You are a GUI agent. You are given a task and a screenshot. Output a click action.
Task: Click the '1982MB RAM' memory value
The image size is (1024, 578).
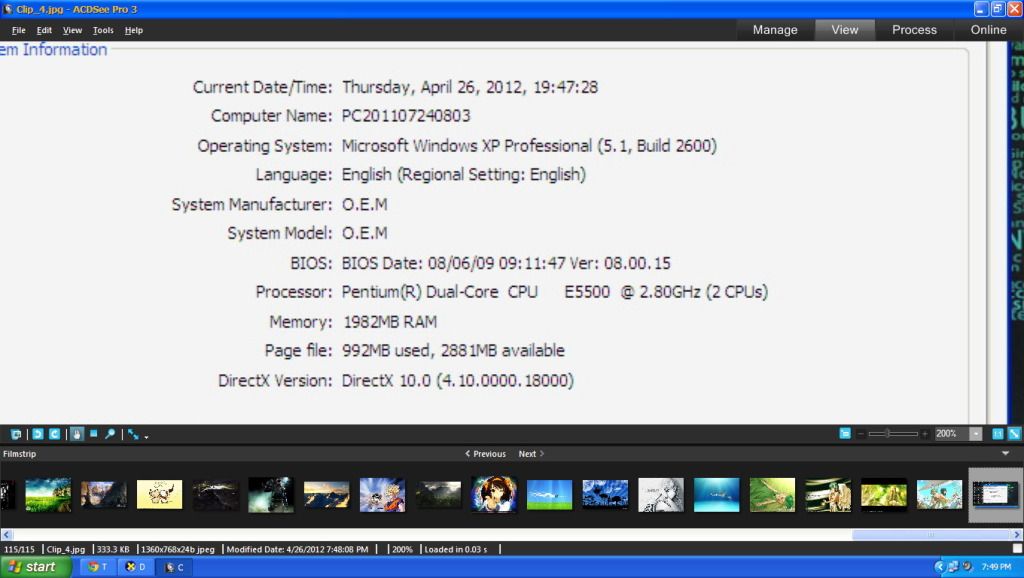point(390,322)
